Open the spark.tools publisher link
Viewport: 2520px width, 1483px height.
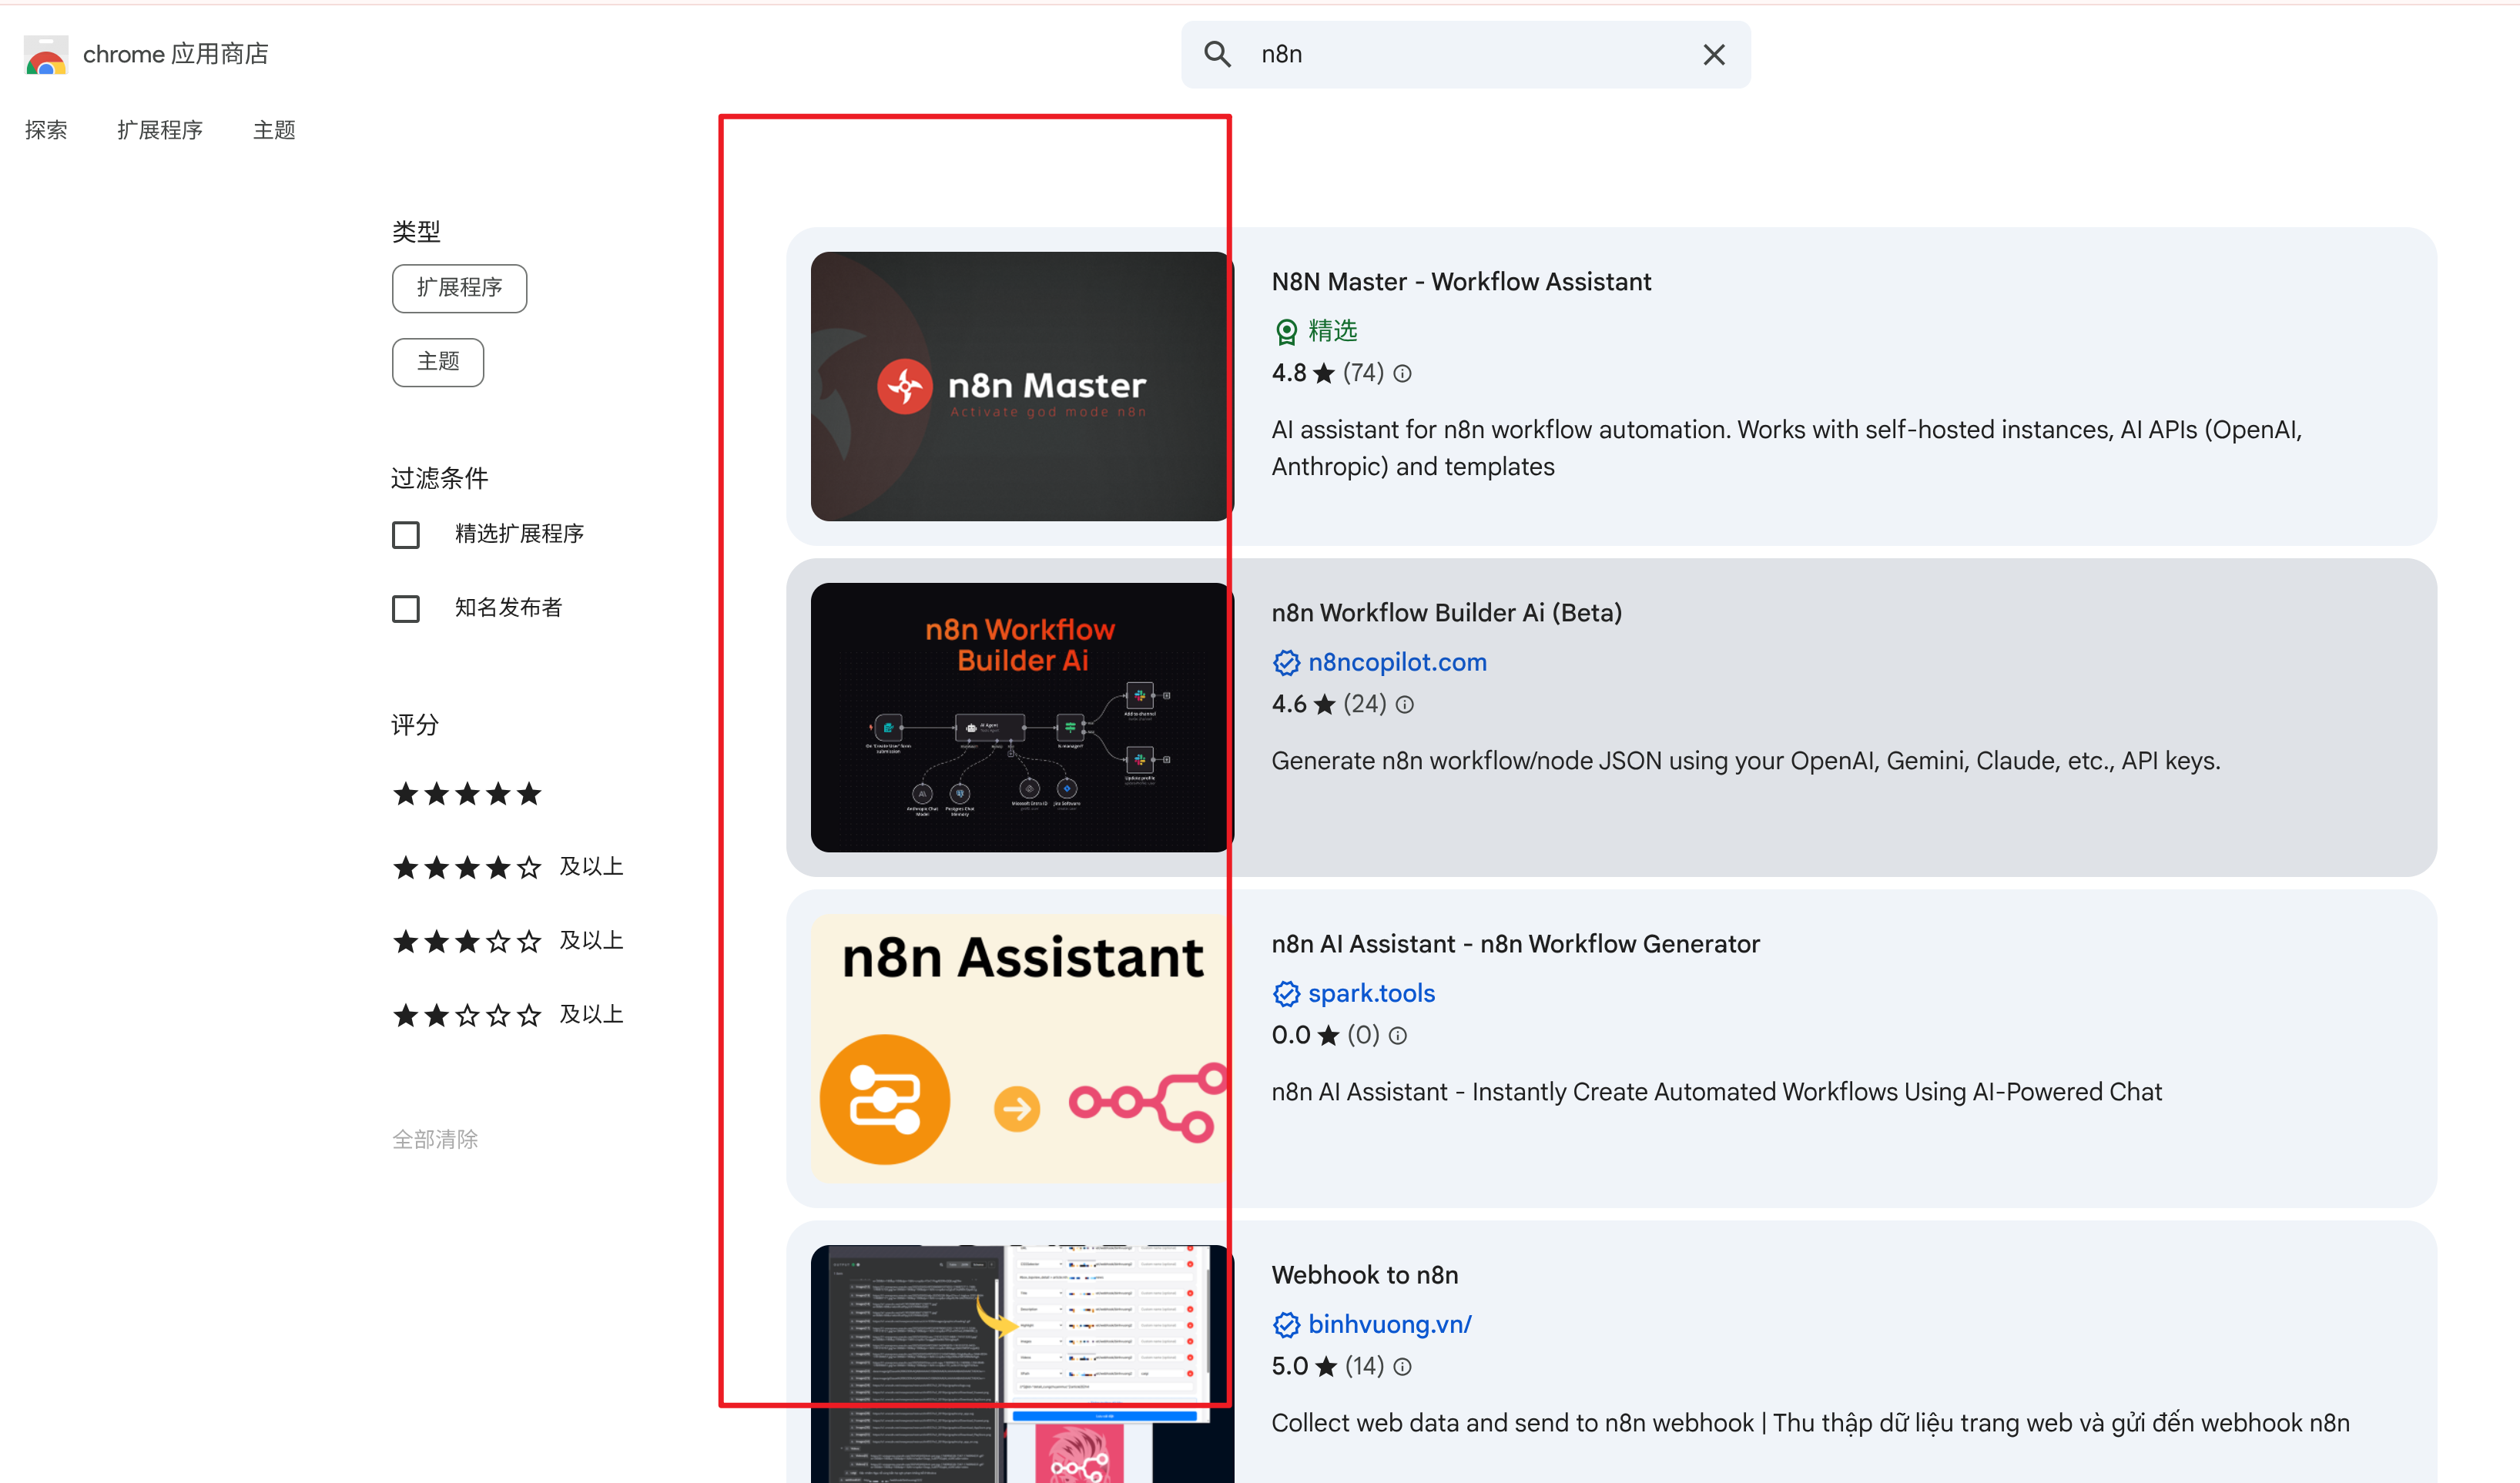1371,993
